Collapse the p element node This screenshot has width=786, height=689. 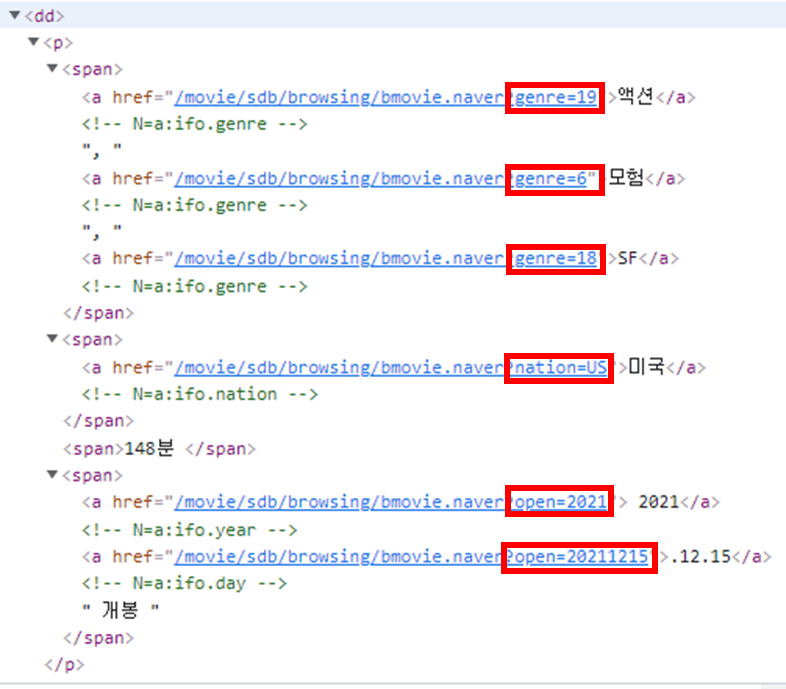tap(34, 42)
